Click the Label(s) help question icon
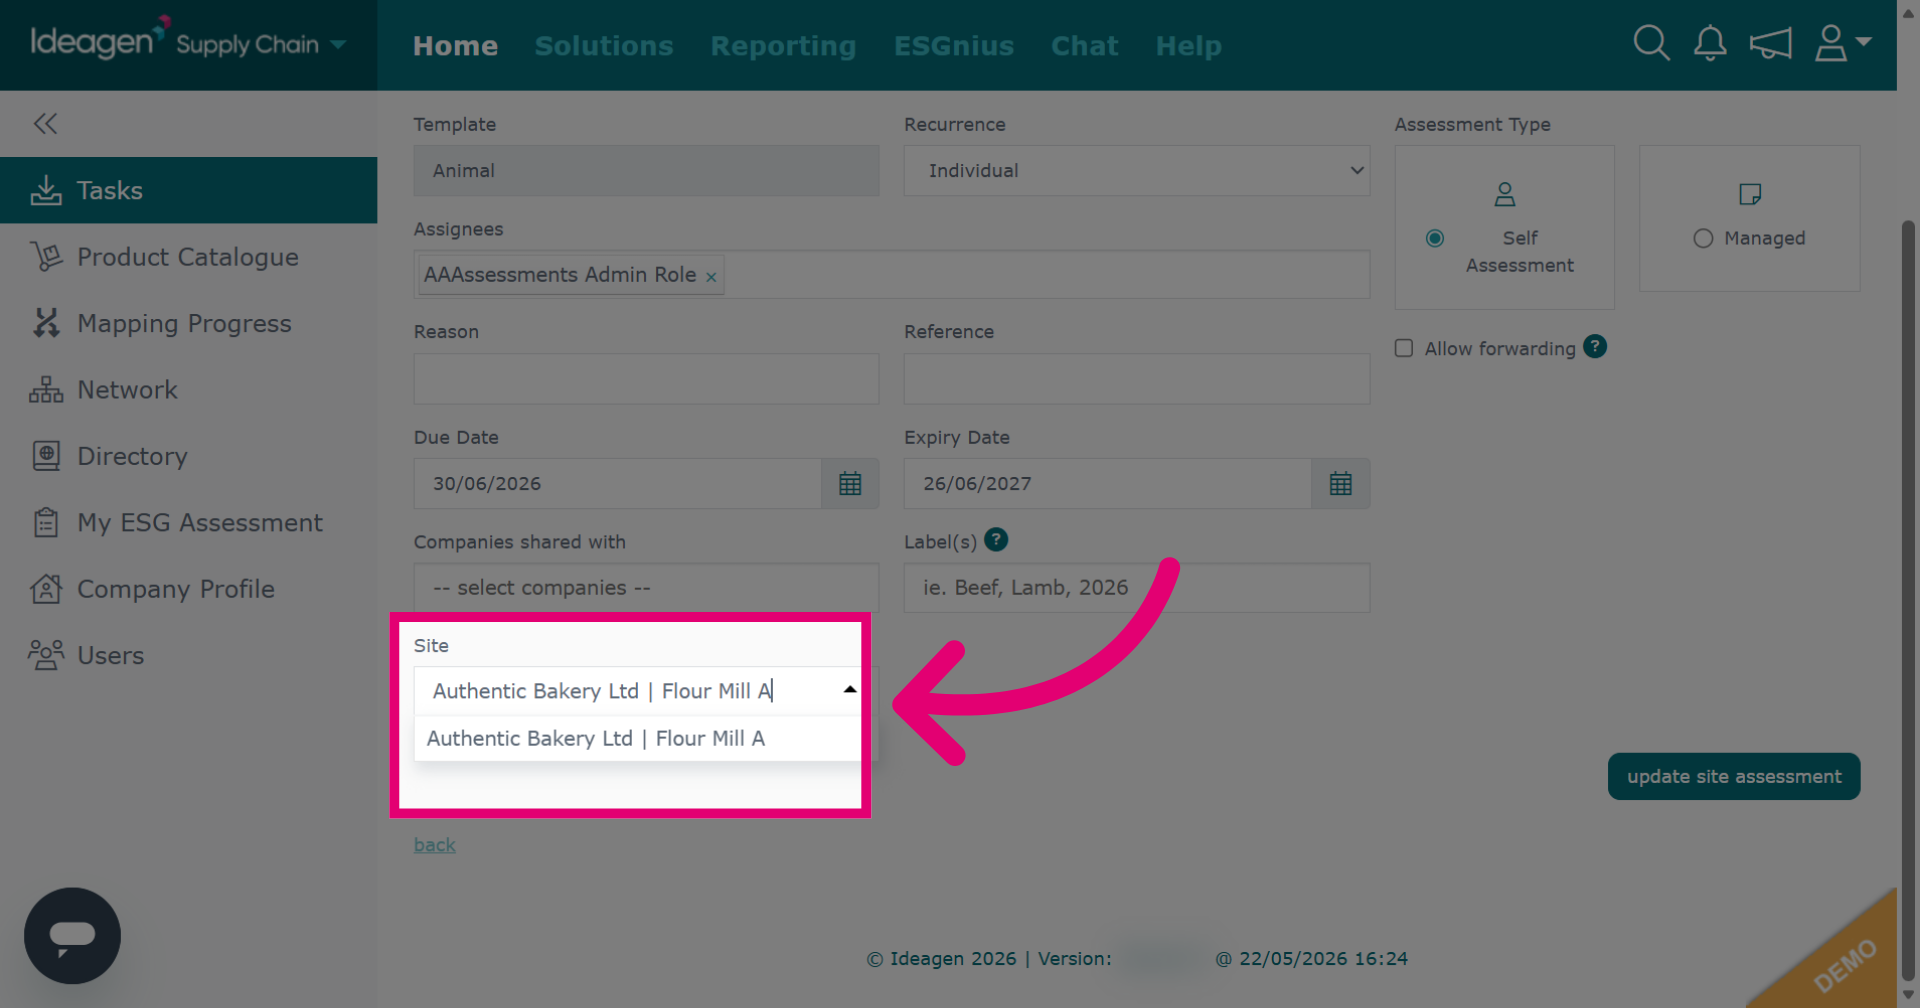 pos(996,540)
